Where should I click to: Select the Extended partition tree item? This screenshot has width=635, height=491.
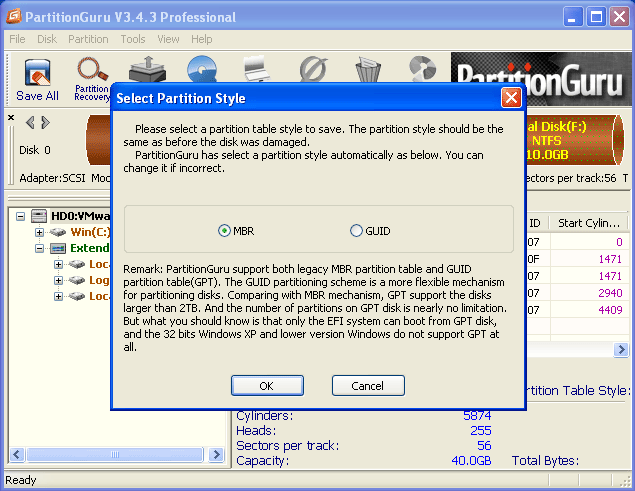pyautogui.click(x=90, y=248)
